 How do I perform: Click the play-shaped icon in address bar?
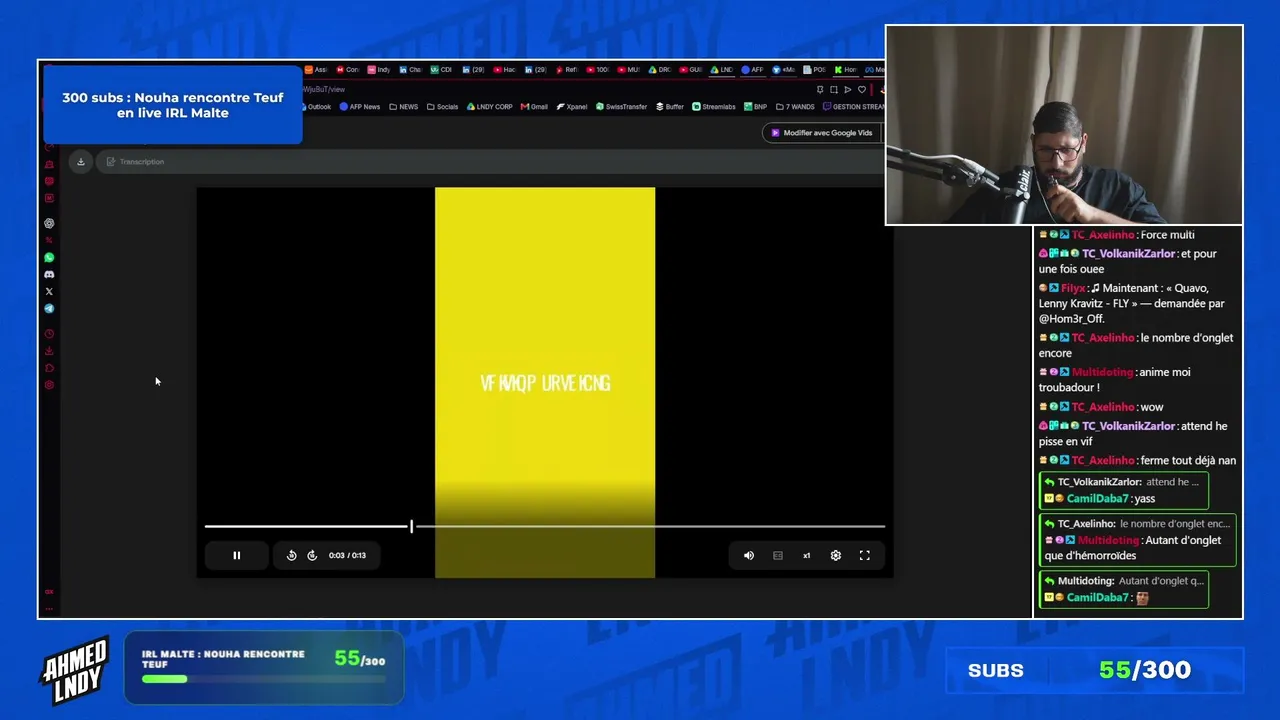coord(848,89)
